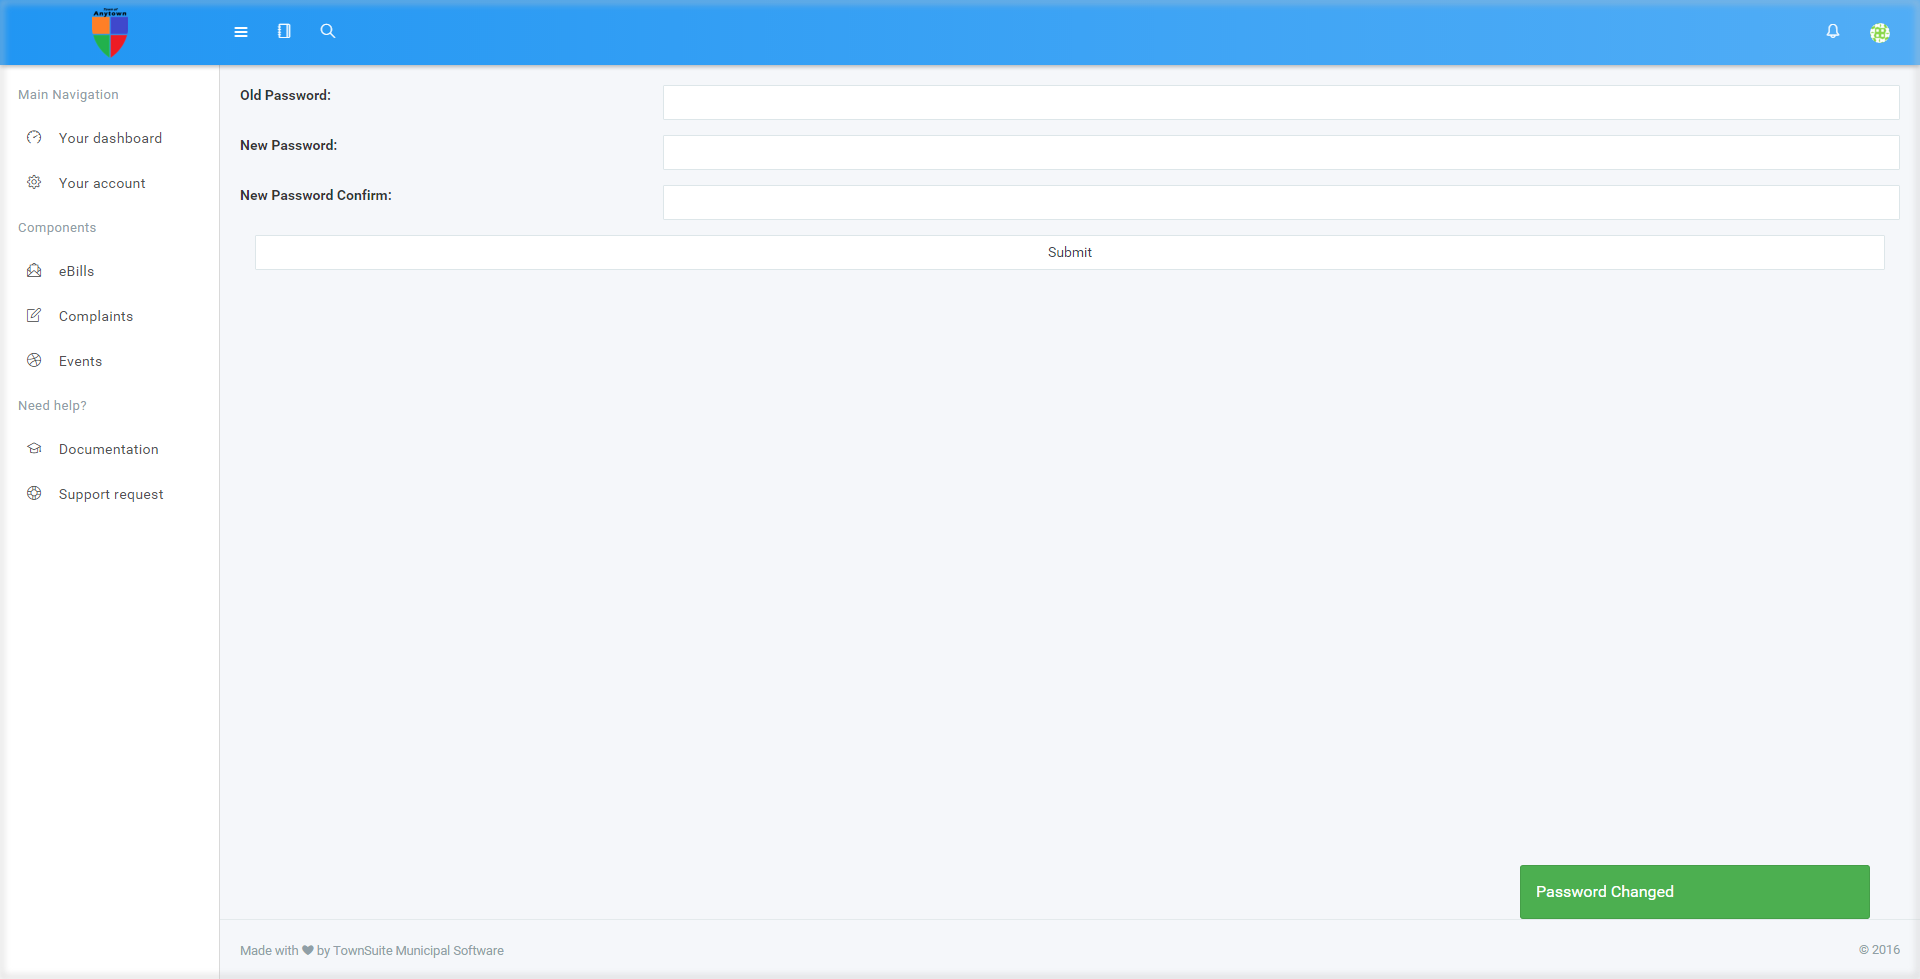
Task: Click the book panel icon in header
Action: click(284, 31)
